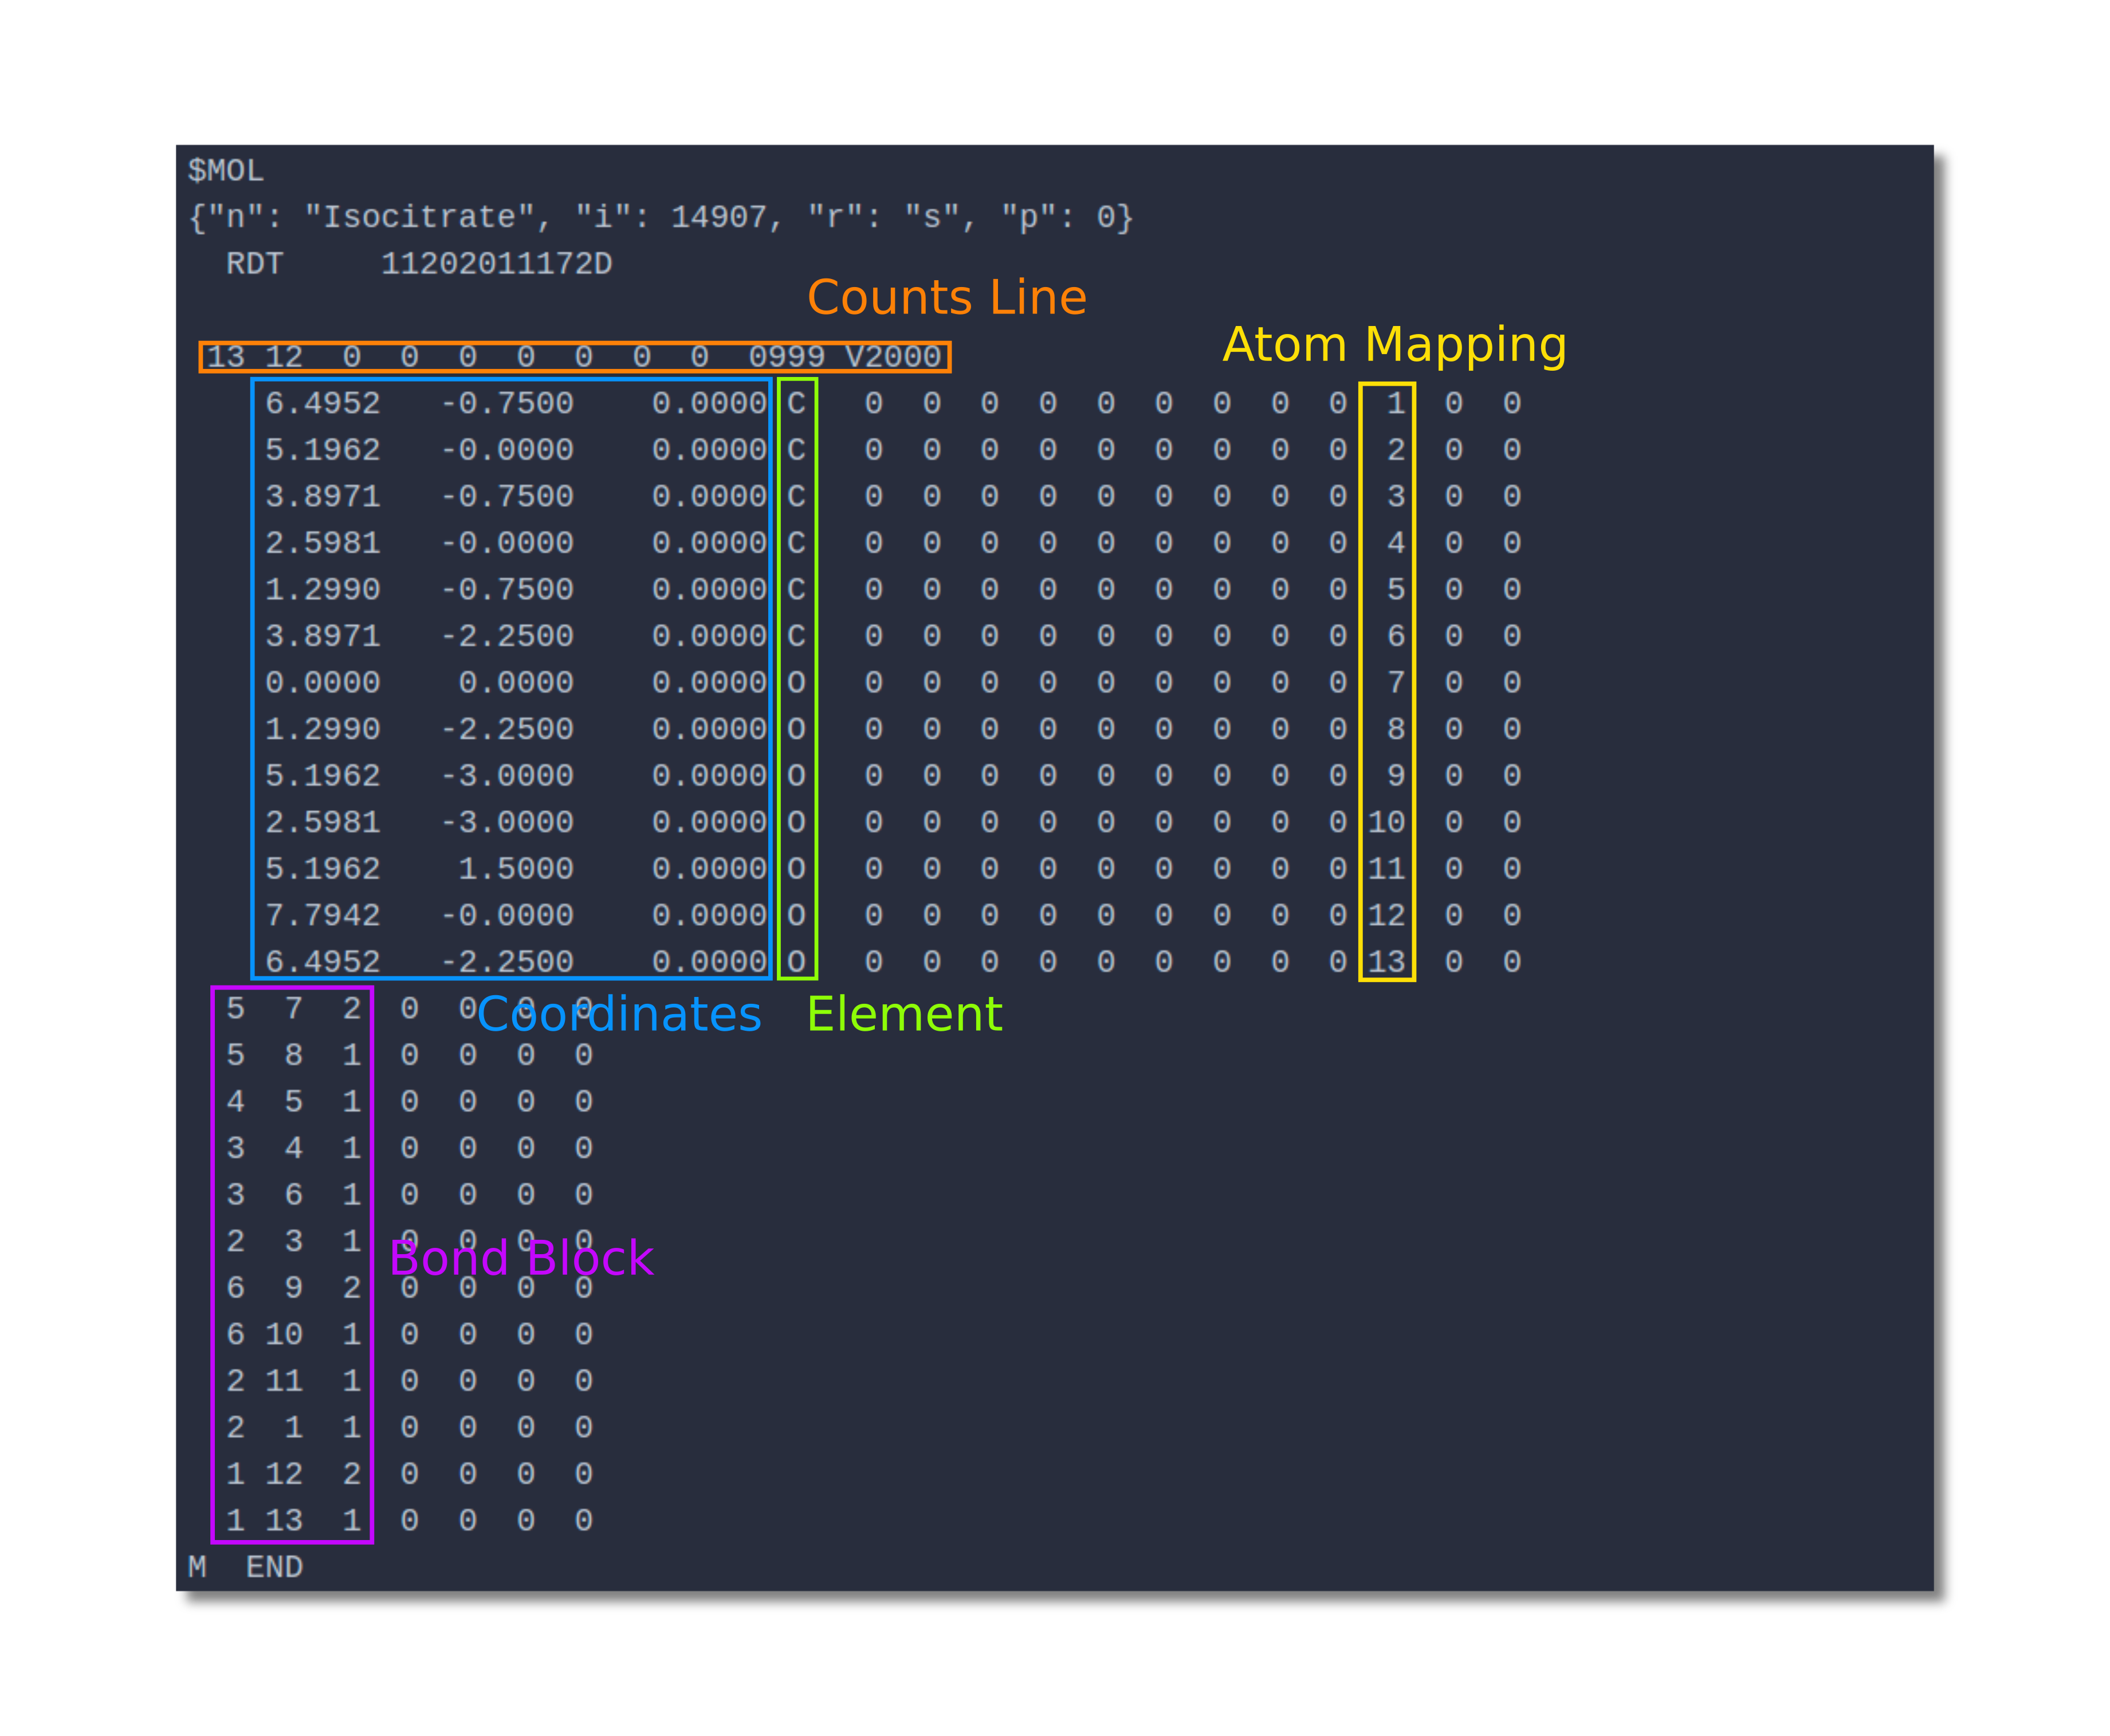This screenshot has height=1736, width=2110.
Task: Click atom mapping number 10
Action: tap(1387, 822)
